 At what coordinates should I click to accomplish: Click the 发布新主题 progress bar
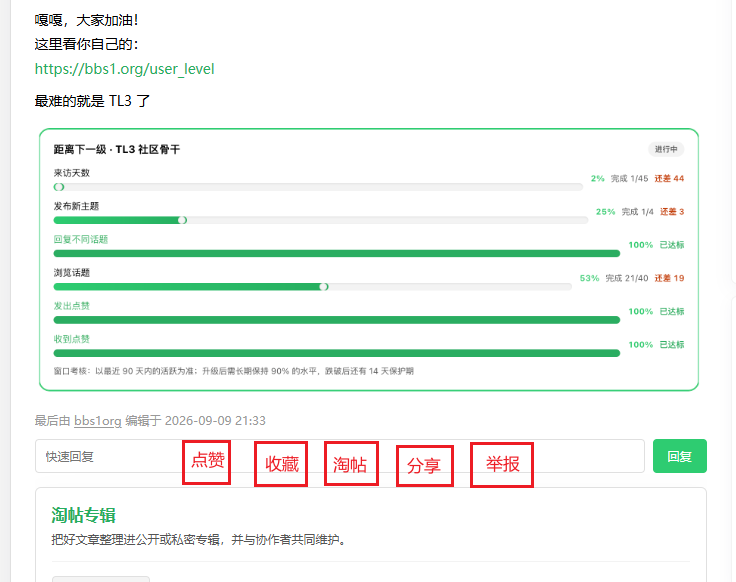(321, 220)
